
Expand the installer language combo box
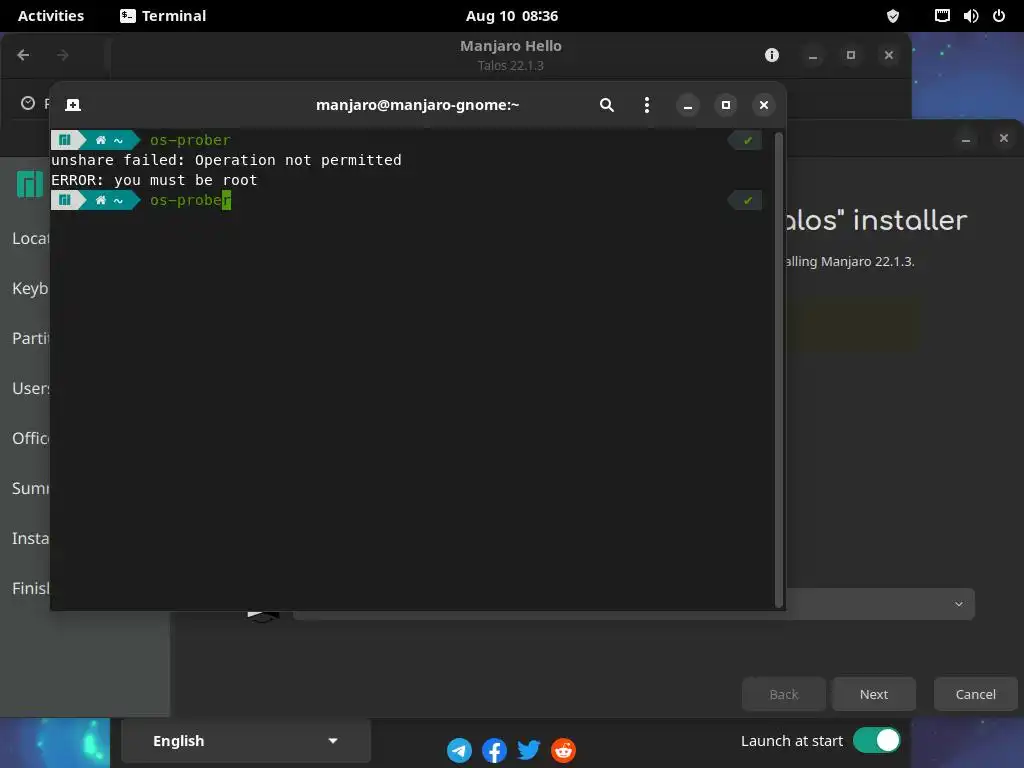[x=880, y=604]
